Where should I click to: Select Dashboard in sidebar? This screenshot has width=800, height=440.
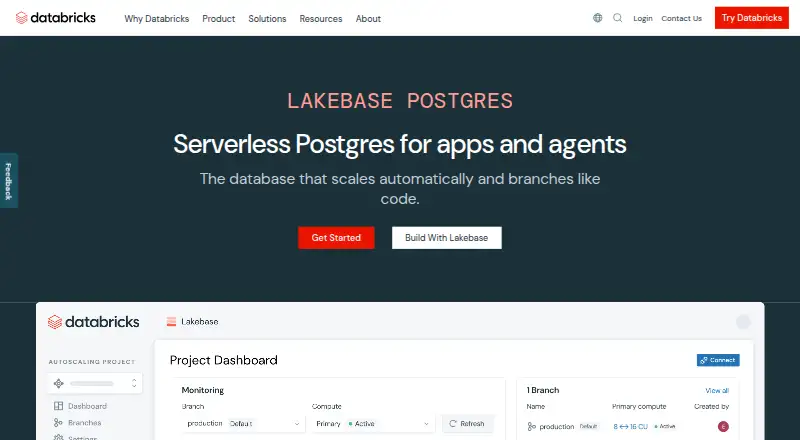coord(87,406)
